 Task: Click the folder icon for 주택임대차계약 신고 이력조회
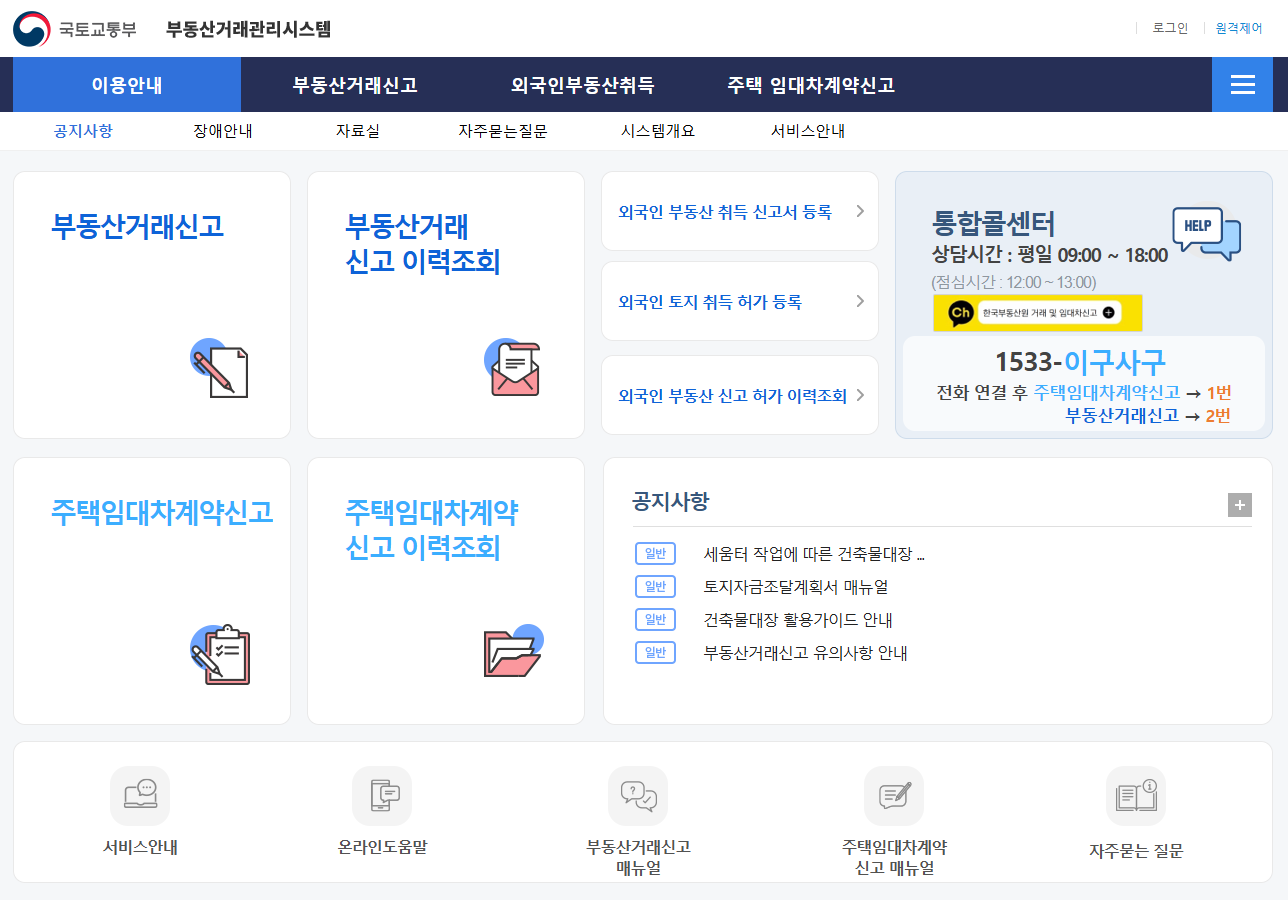513,651
